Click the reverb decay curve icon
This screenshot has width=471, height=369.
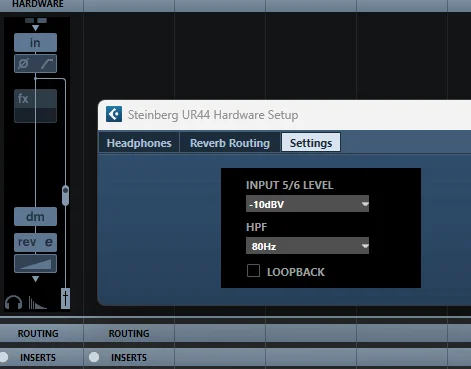tap(37, 303)
